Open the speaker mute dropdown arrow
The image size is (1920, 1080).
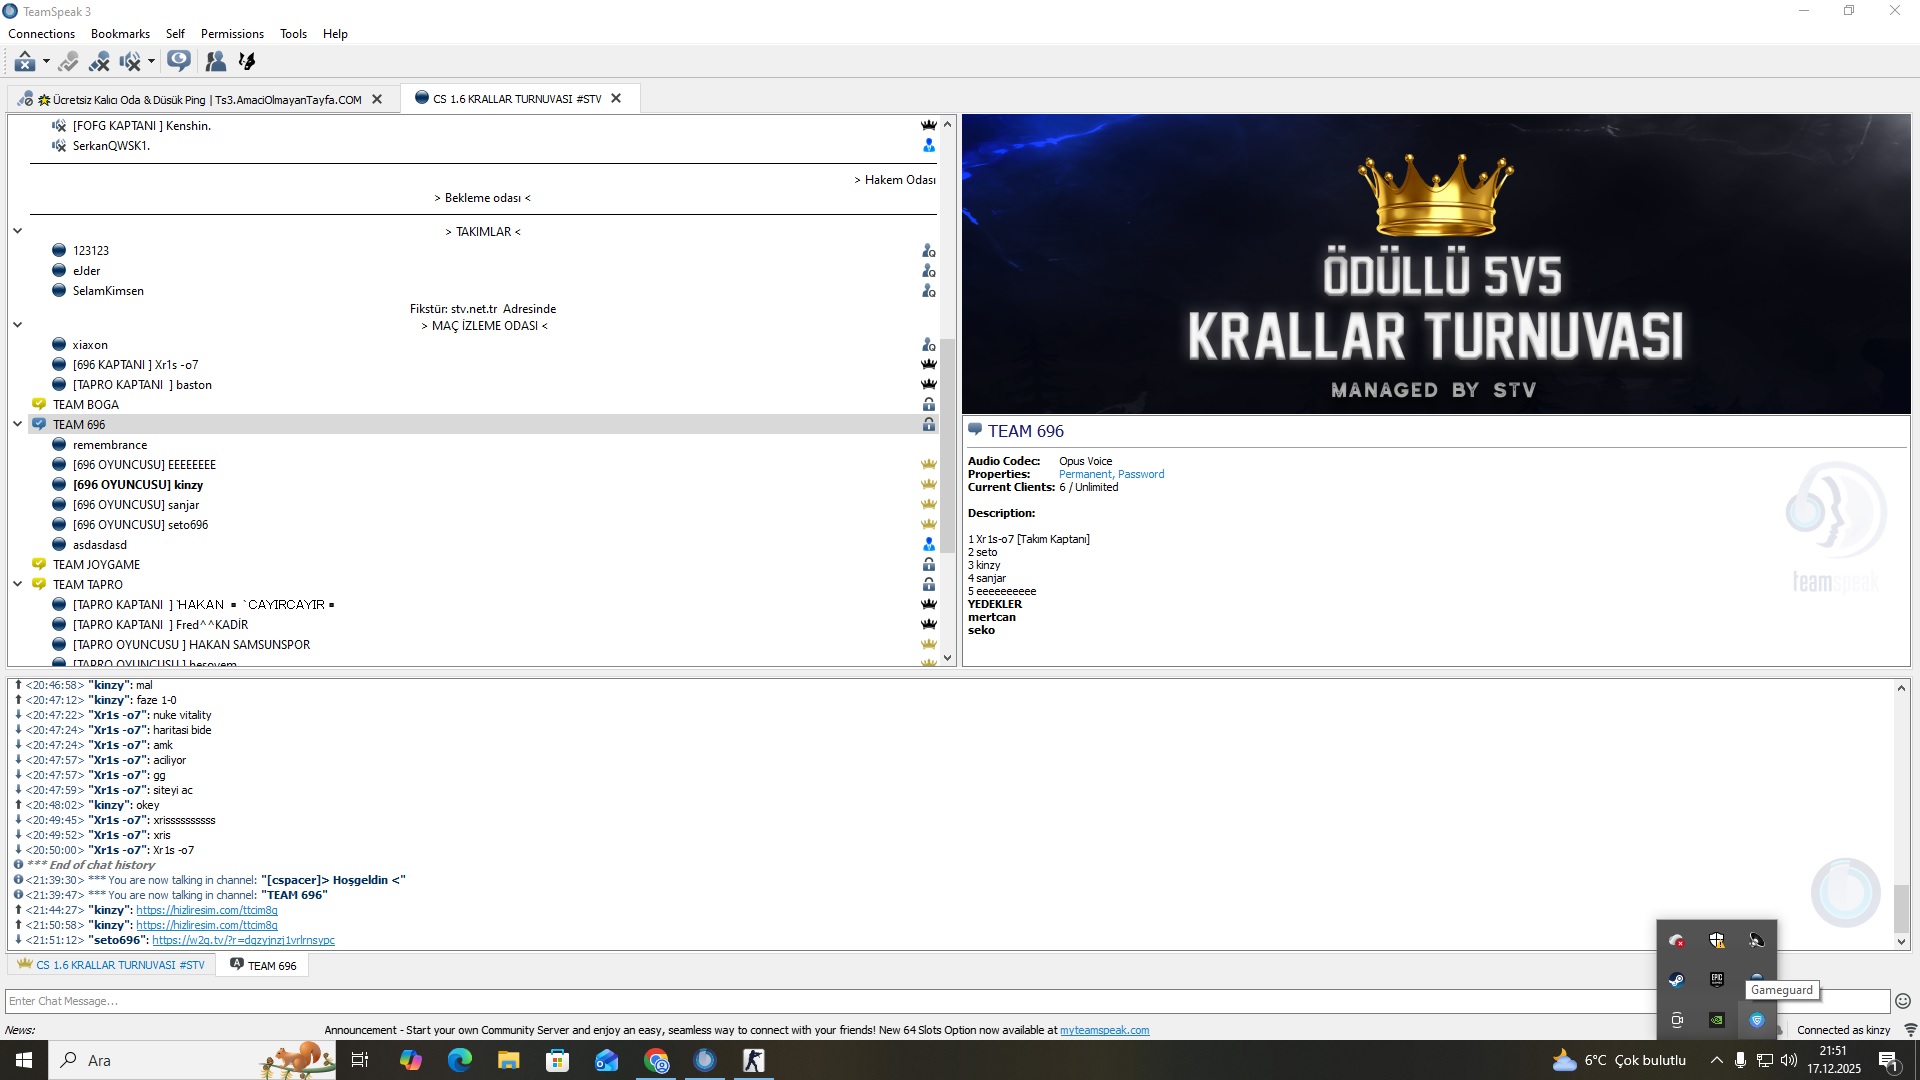click(151, 62)
